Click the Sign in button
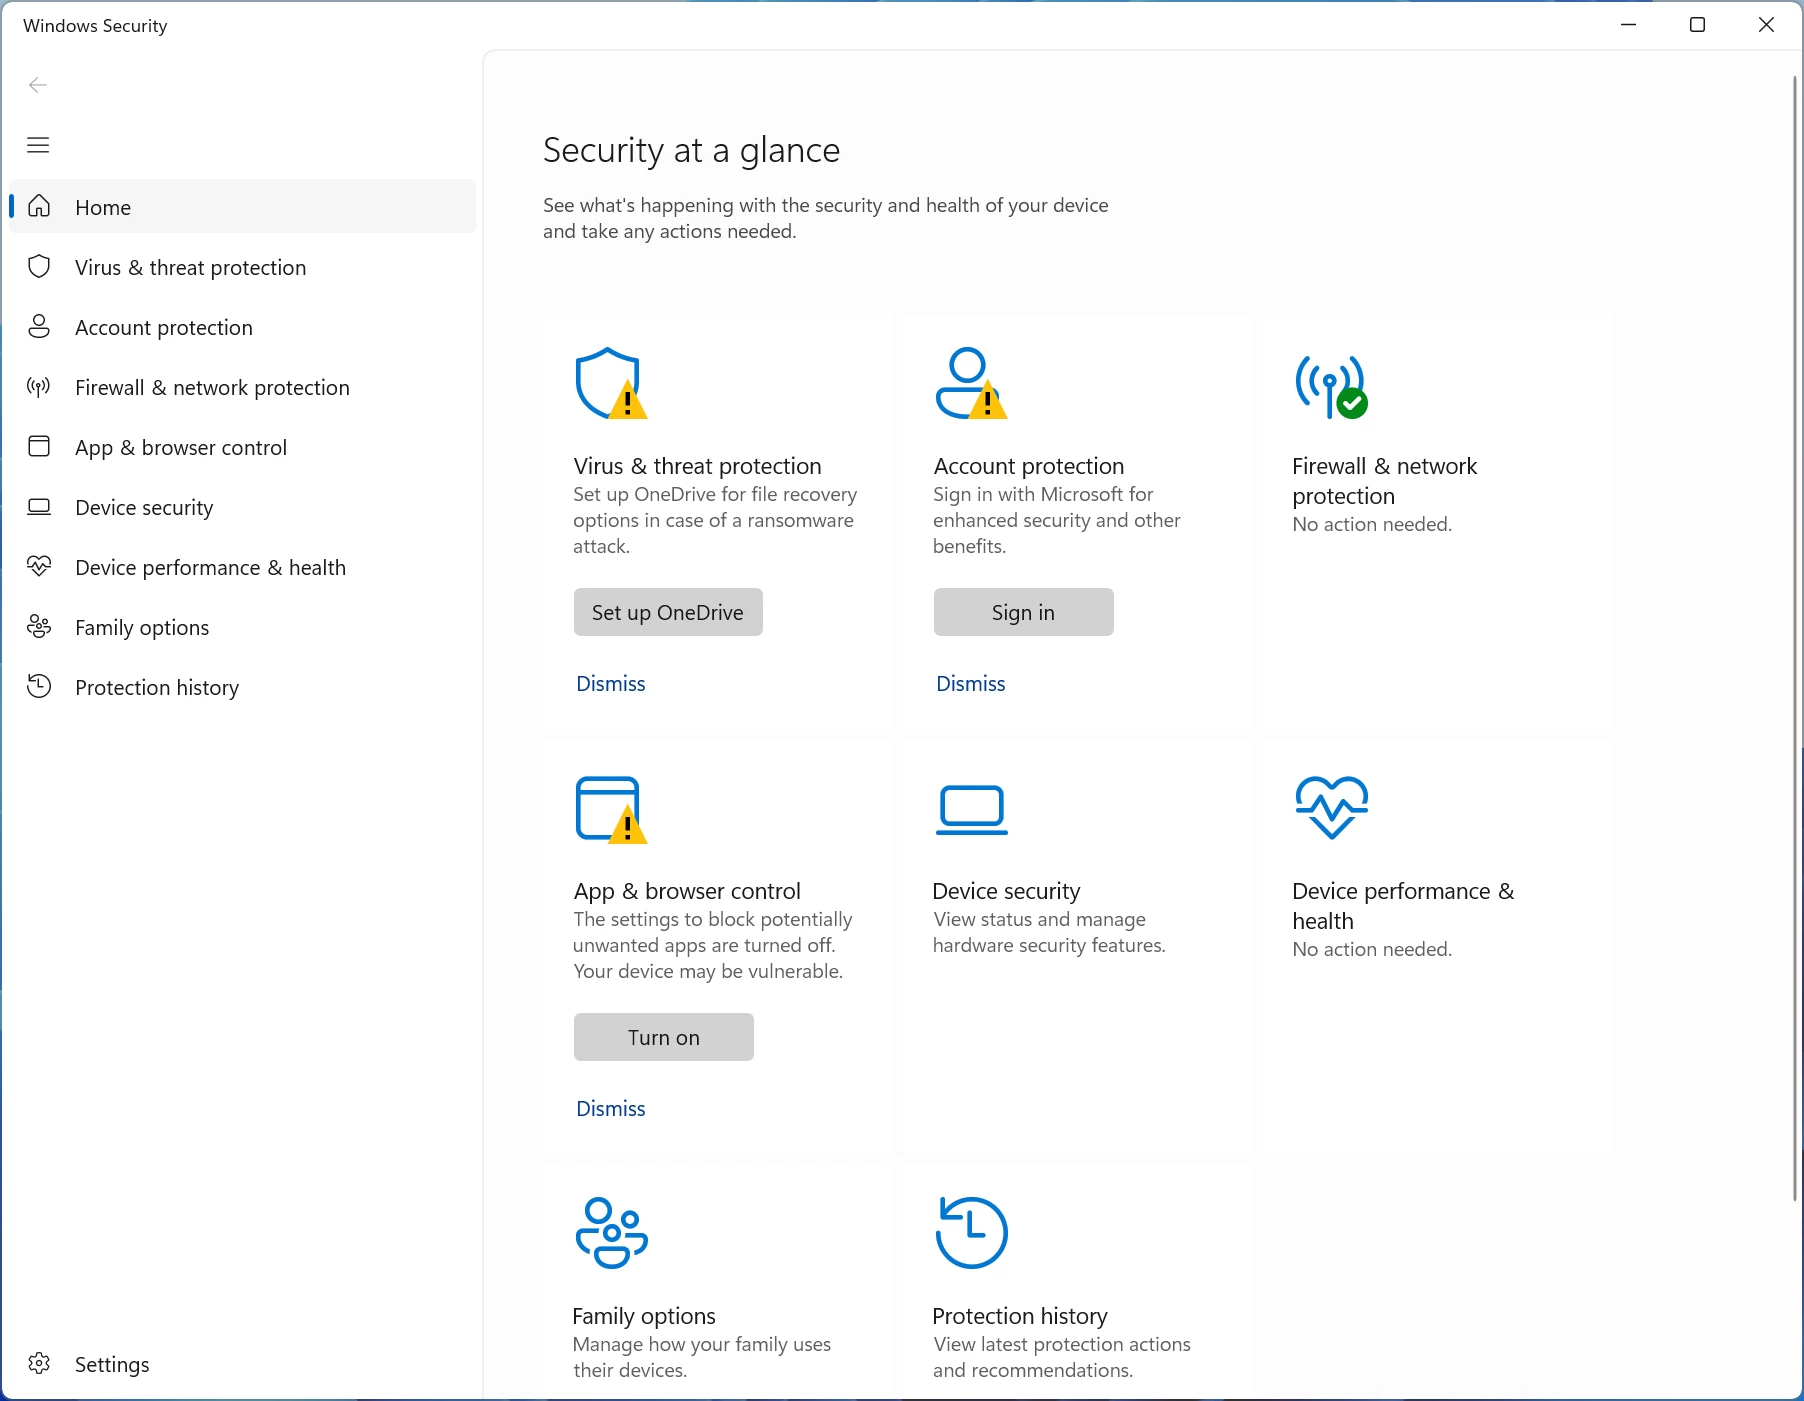This screenshot has height=1401, width=1804. click(x=1023, y=612)
